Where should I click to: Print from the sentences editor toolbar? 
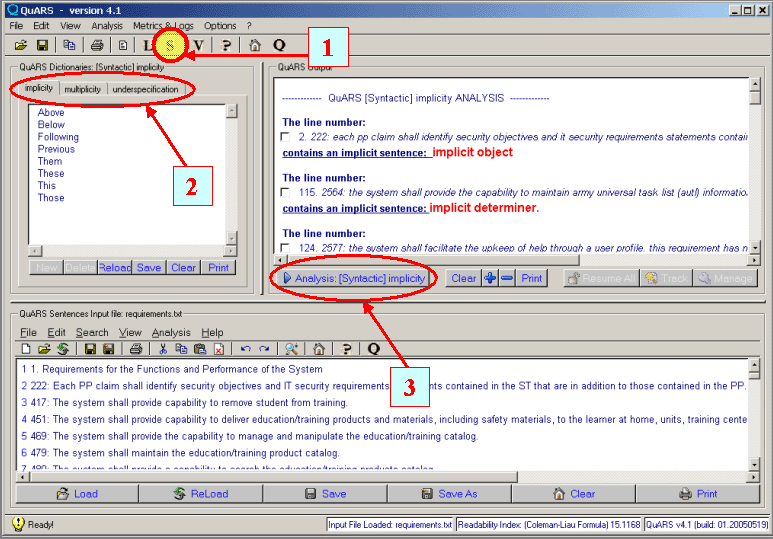tap(136, 349)
